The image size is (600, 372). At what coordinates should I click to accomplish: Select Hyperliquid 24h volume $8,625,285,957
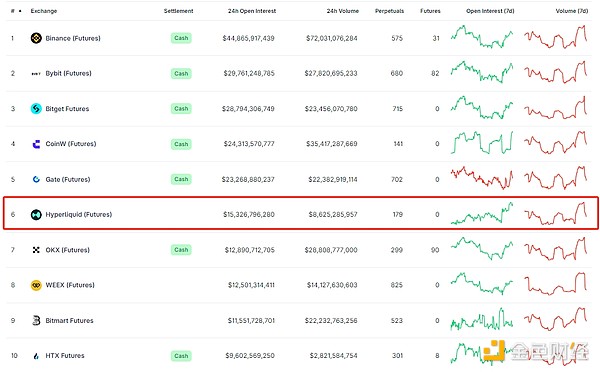click(x=333, y=214)
